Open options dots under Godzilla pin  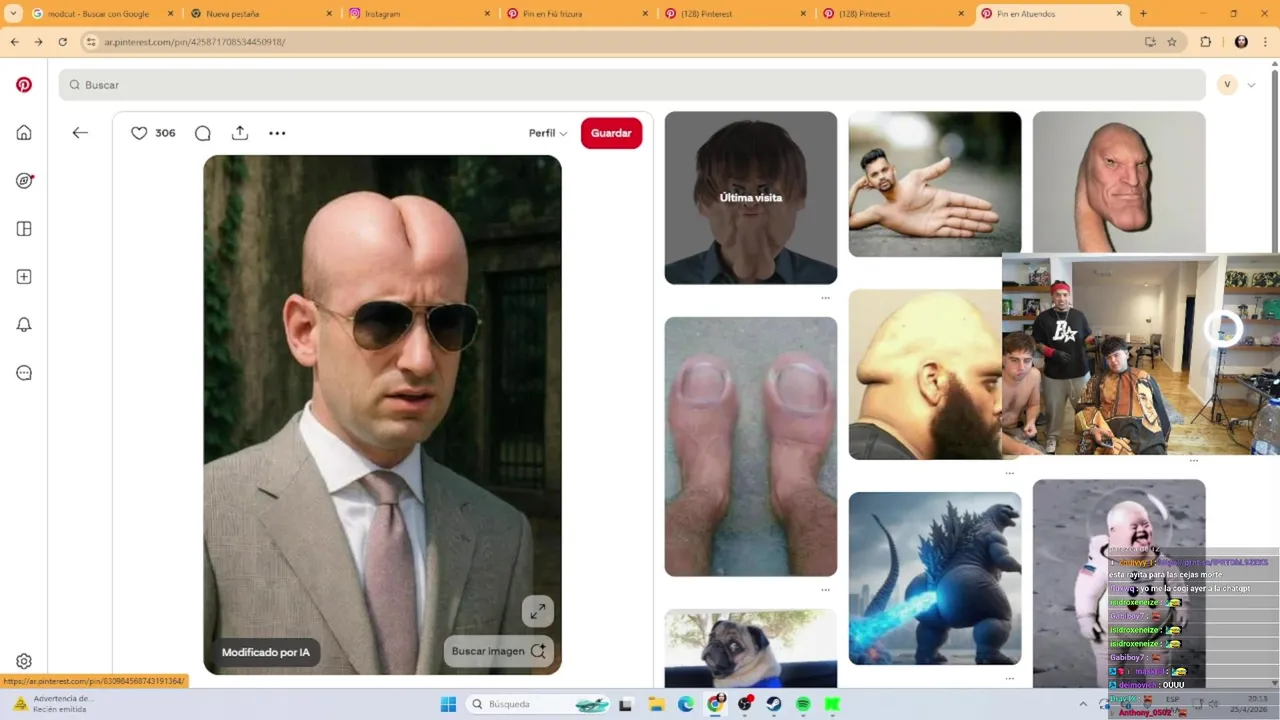[x=1009, y=678]
